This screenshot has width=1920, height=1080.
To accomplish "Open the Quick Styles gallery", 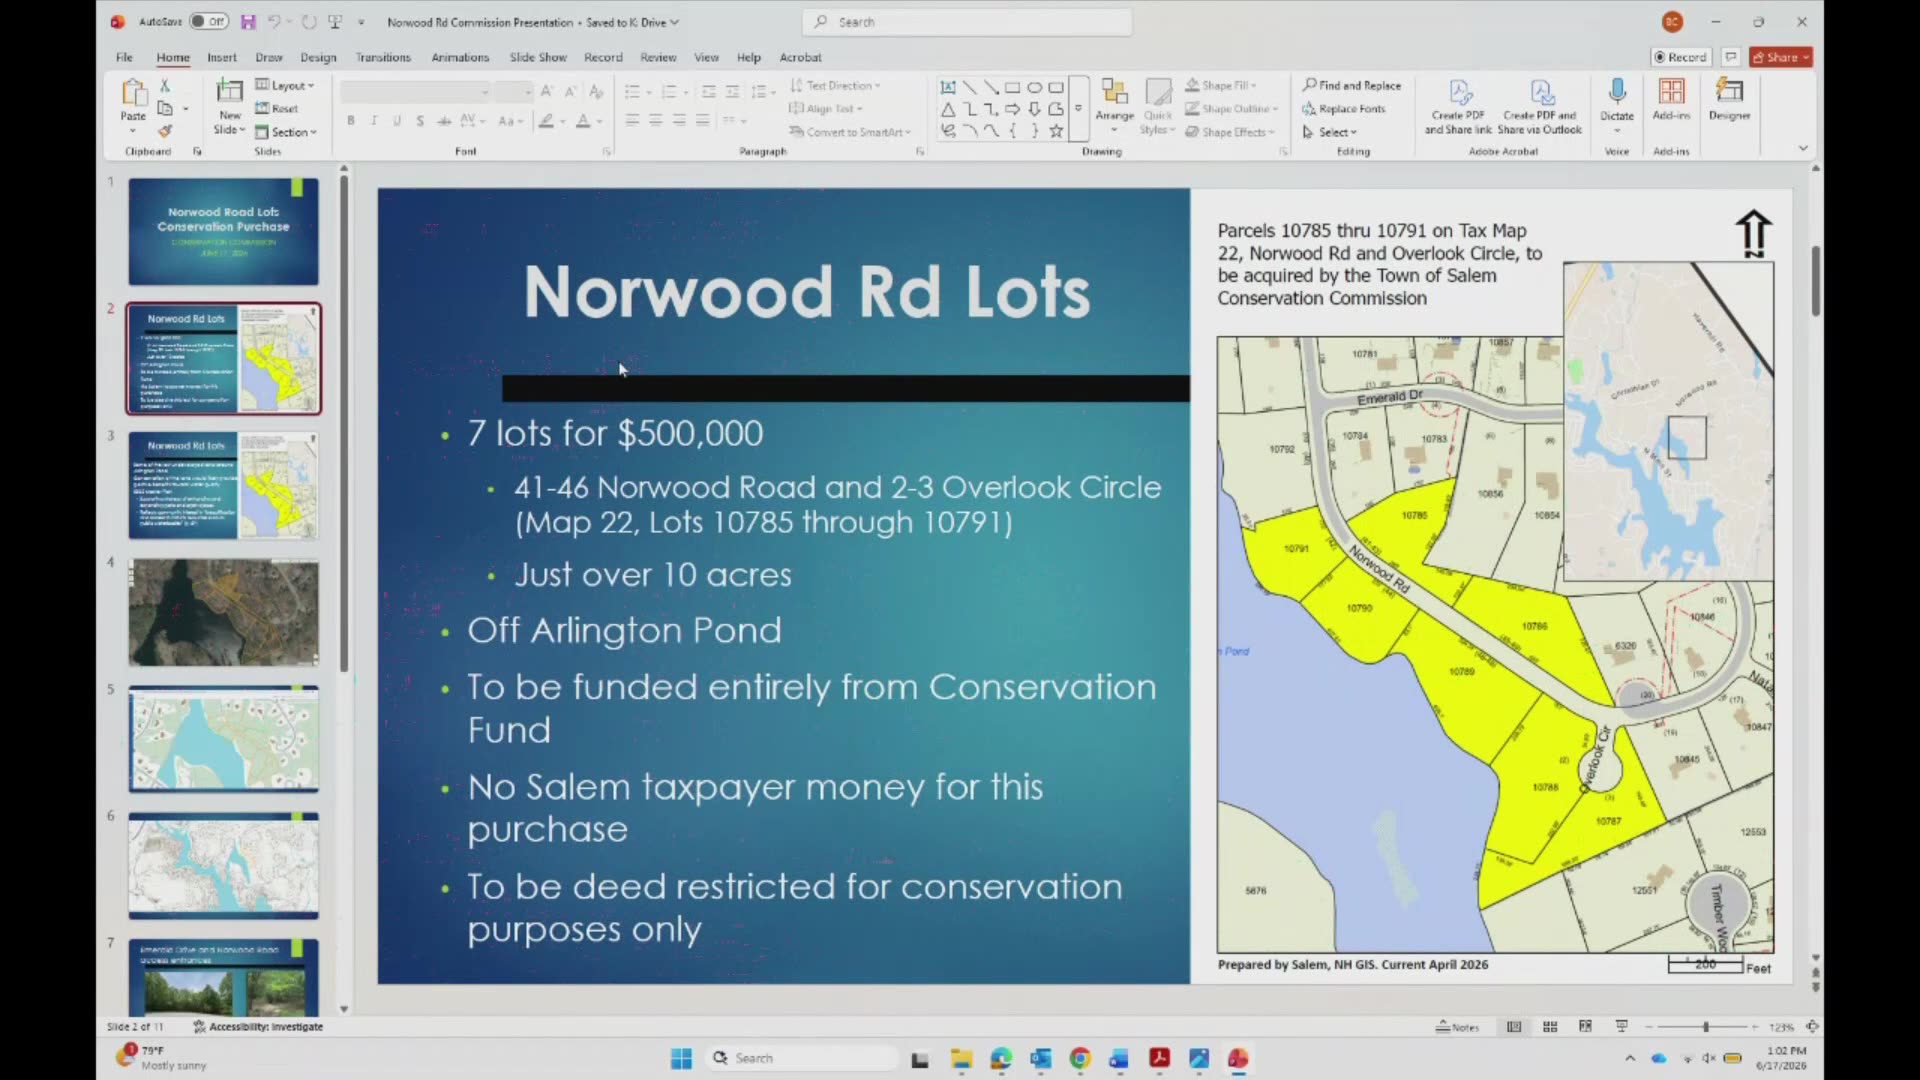I will [x=1158, y=107].
